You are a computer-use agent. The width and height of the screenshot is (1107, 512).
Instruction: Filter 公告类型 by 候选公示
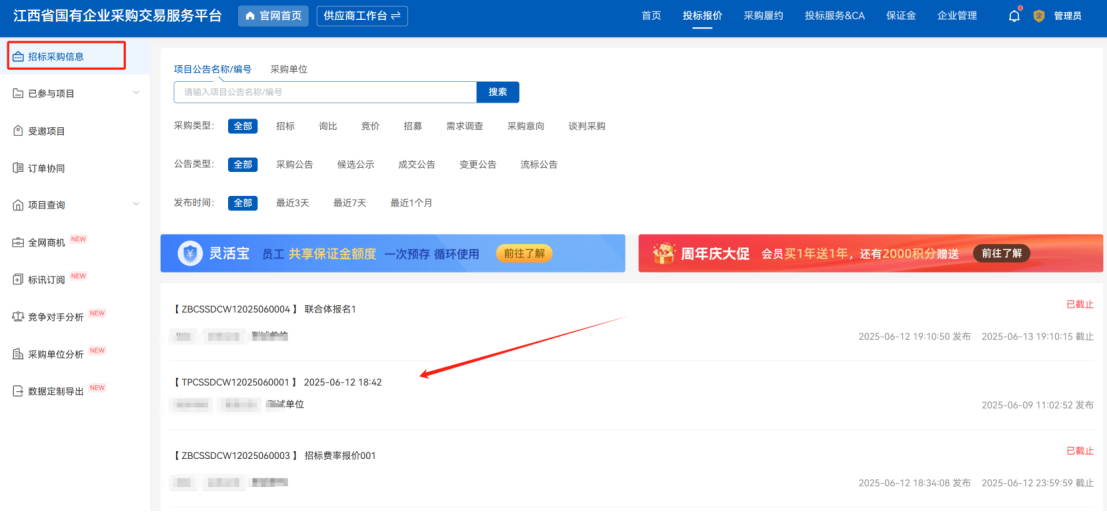(x=356, y=165)
